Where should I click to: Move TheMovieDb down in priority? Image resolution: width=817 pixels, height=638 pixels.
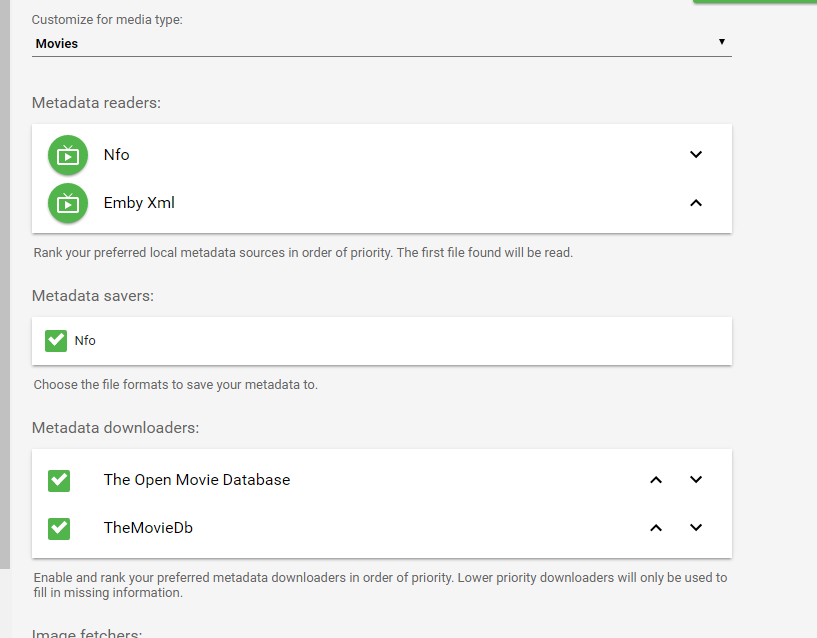[696, 528]
